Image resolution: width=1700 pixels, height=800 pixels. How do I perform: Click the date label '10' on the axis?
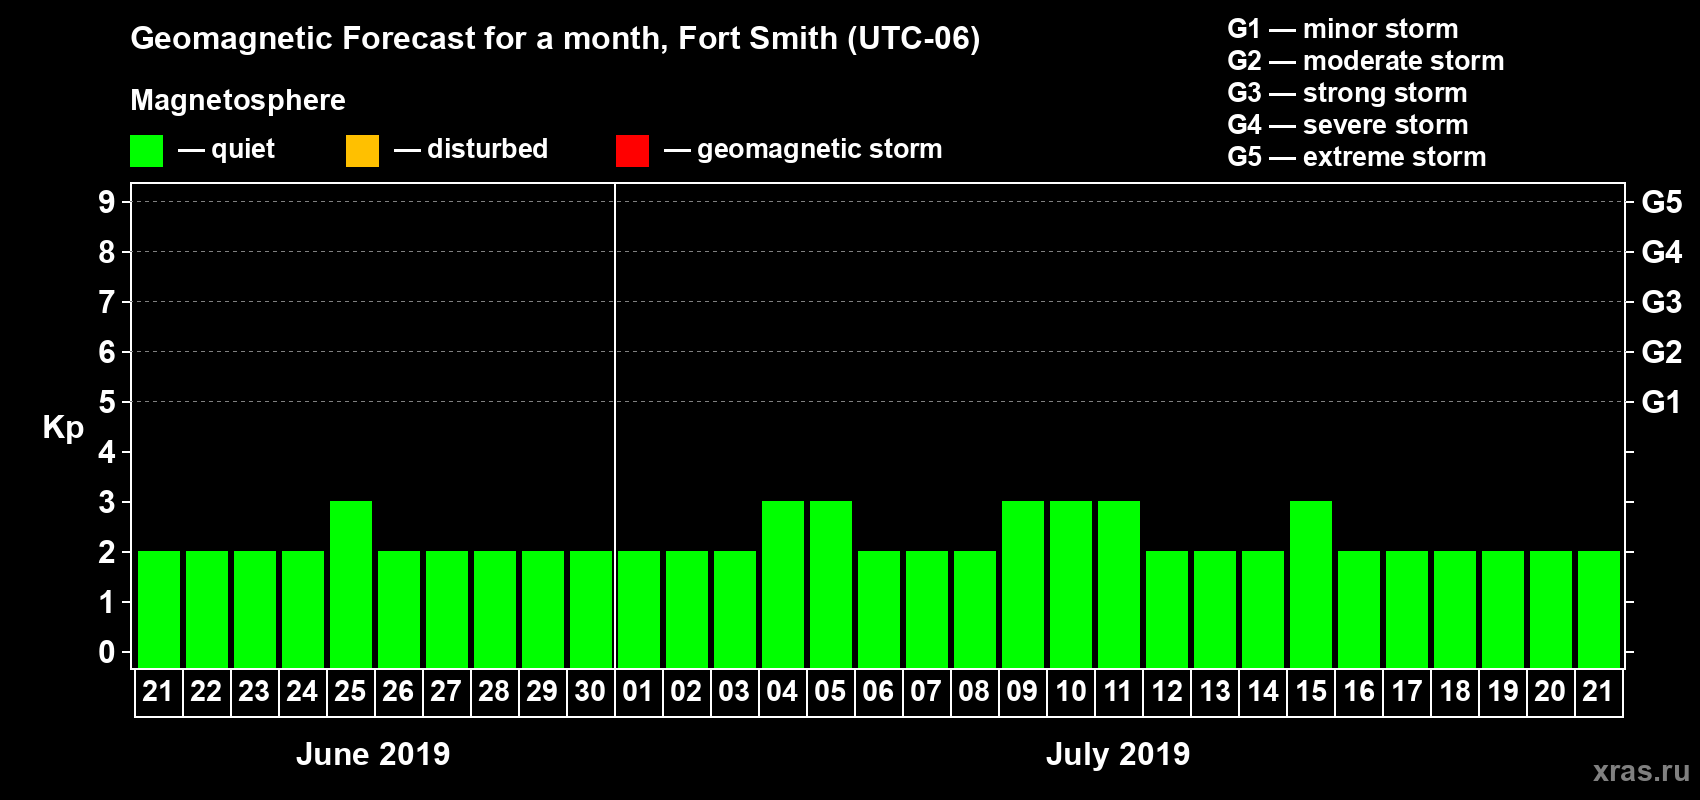coord(1070,691)
